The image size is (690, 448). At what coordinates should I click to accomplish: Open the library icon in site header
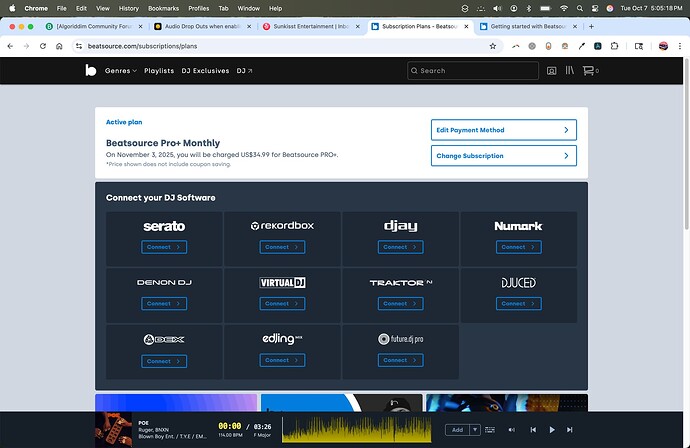570,70
